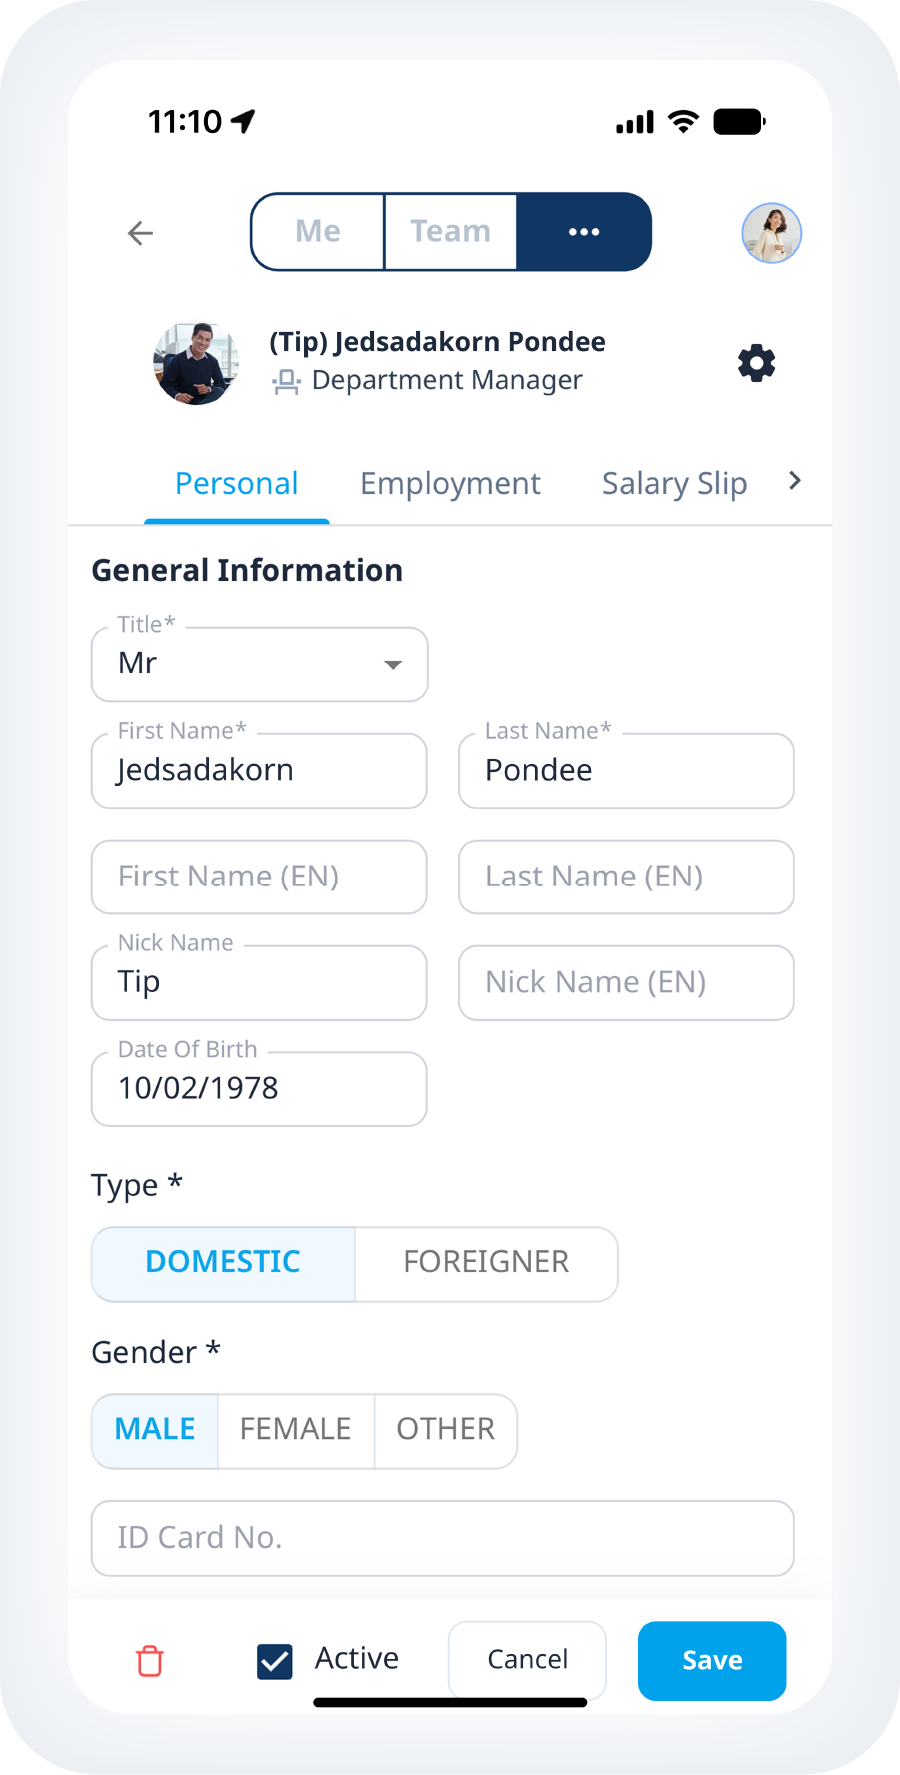Image resolution: width=900 pixels, height=1775 pixels.
Task: Tap the back arrow icon
Action: [141, 233]
